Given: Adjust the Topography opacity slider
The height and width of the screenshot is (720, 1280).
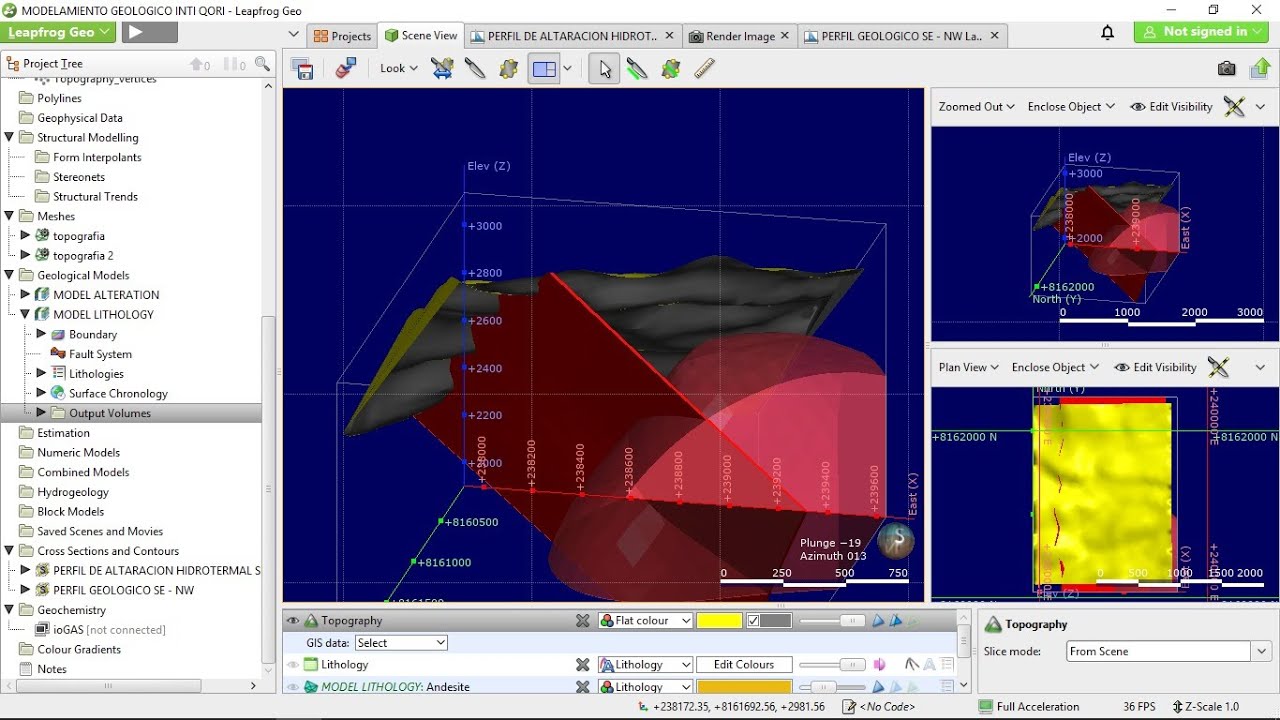Looking at the screenshot, I should [x=832, y=621].
